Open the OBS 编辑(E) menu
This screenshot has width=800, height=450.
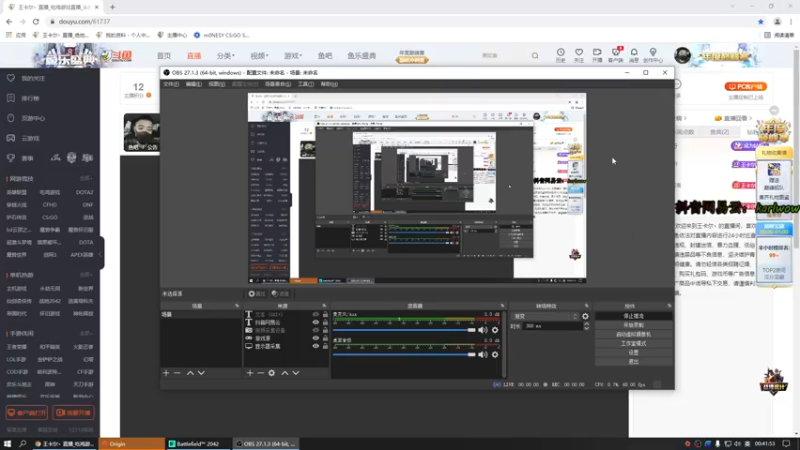coord(193,84)
